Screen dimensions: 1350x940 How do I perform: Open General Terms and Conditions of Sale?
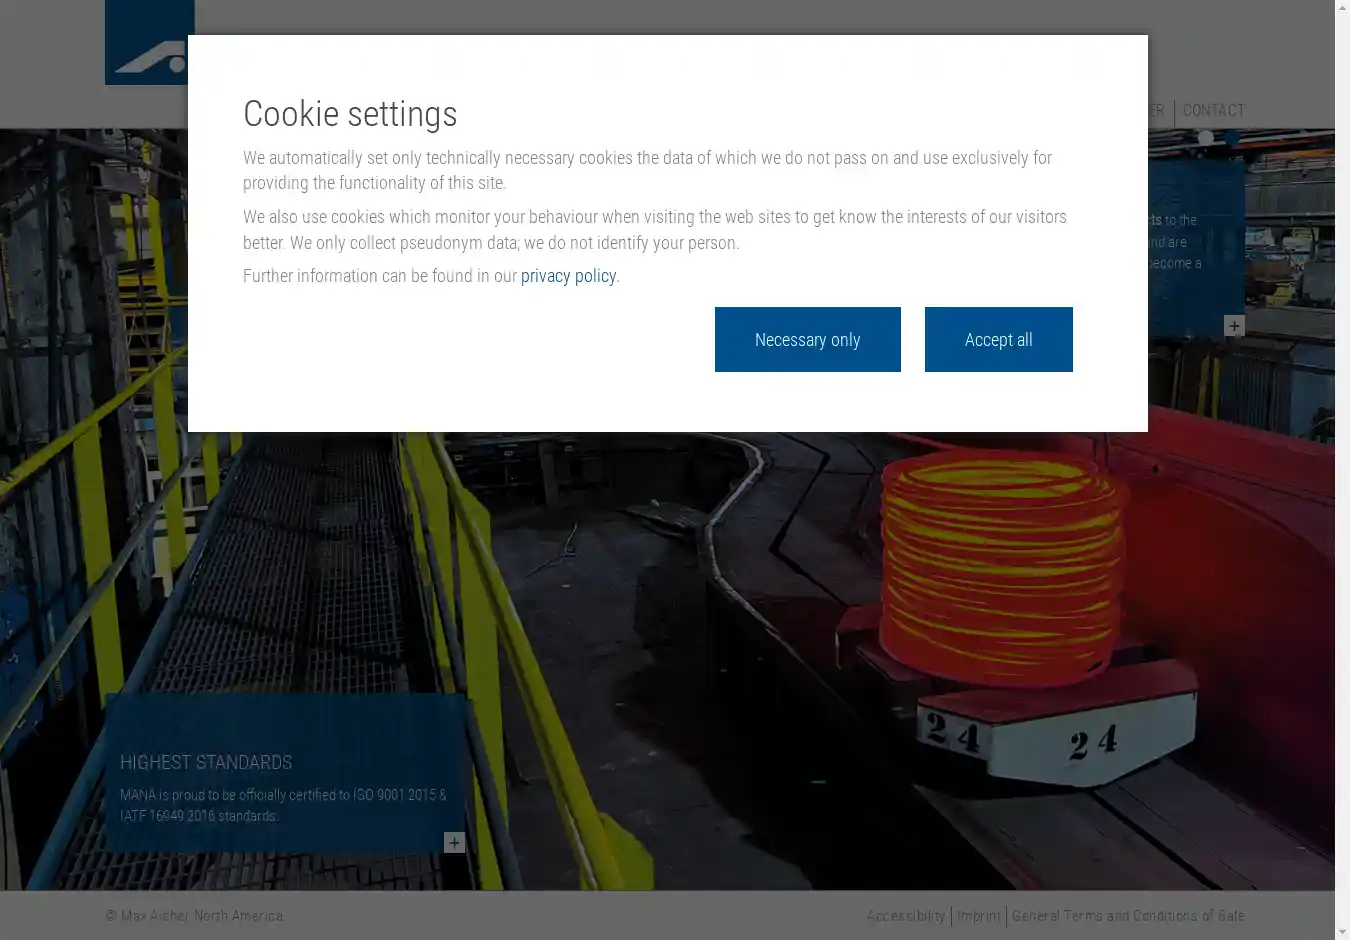[x=1128, y=916]
